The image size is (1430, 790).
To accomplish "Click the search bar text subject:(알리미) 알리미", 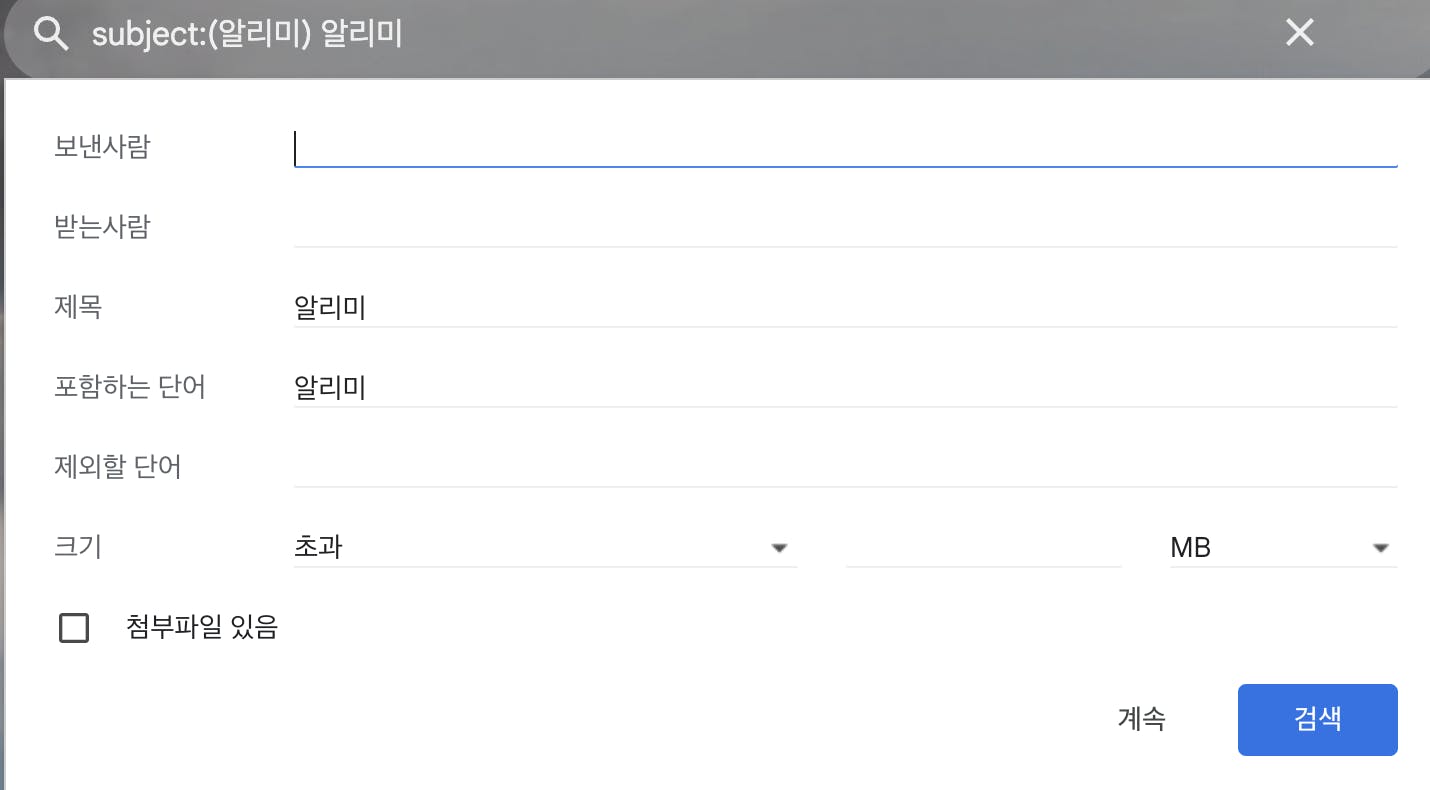I will tap(247, 34).
